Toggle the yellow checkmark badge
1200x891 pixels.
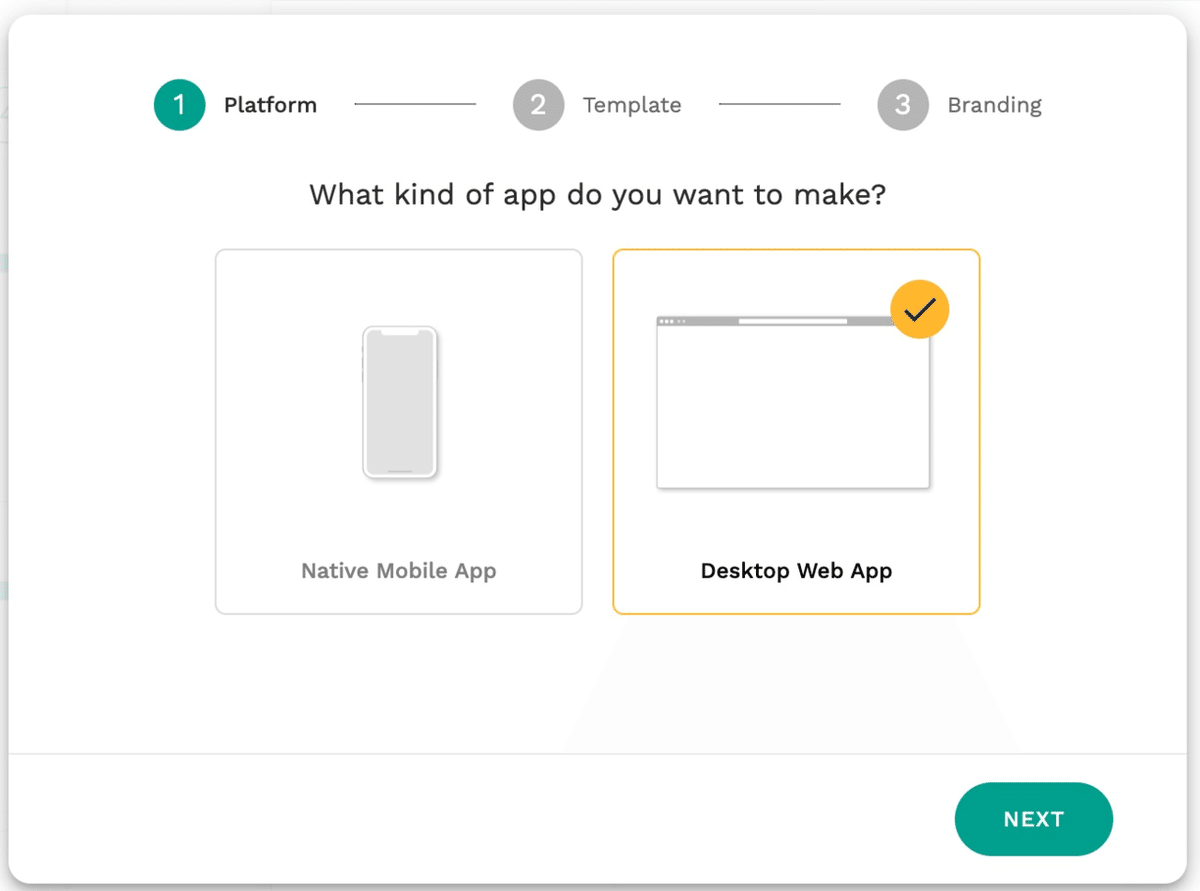[919, 309]
